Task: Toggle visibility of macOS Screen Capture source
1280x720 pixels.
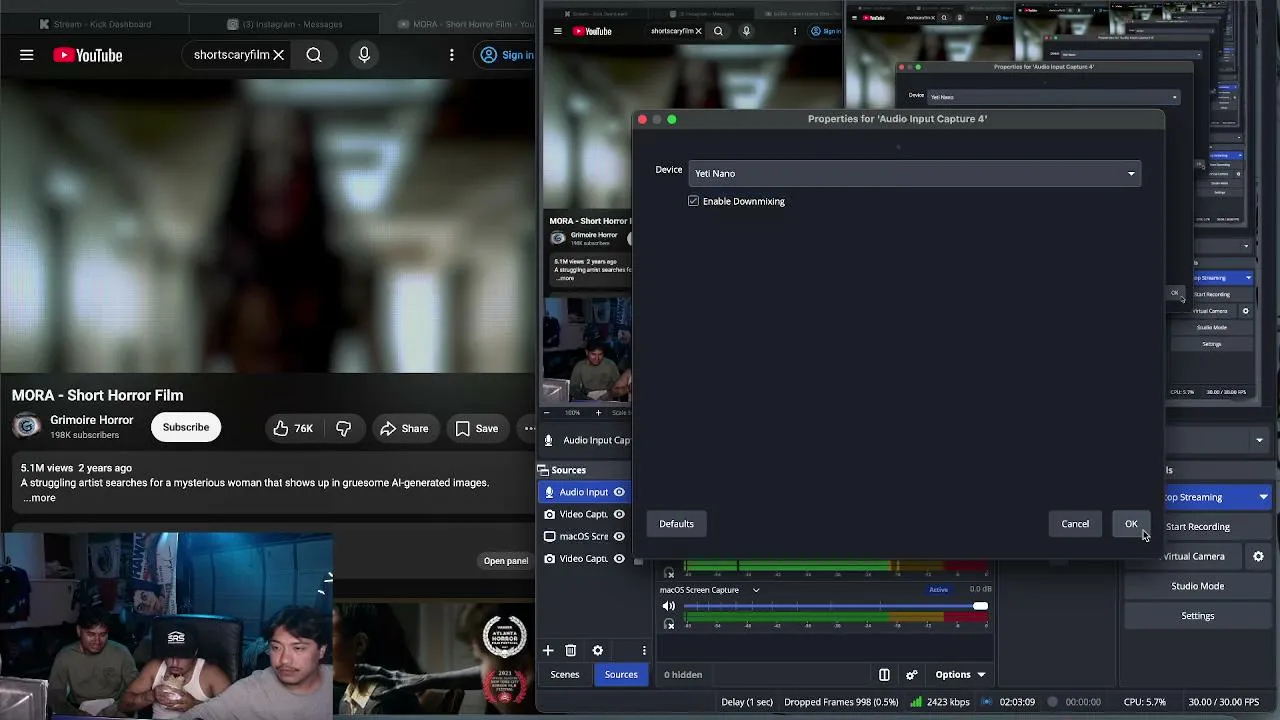Action: tap(619, 536)
